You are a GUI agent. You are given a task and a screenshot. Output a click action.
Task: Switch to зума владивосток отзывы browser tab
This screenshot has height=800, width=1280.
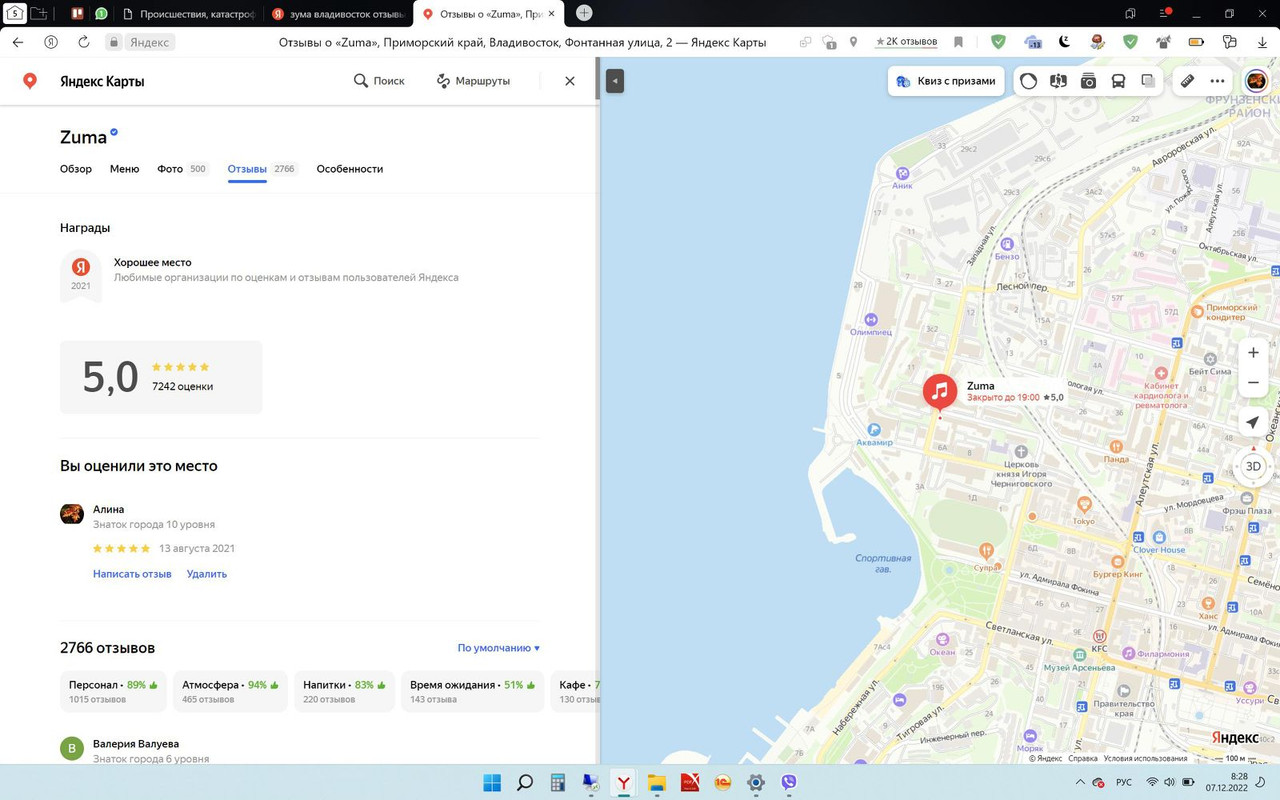[x=339, y=14]
